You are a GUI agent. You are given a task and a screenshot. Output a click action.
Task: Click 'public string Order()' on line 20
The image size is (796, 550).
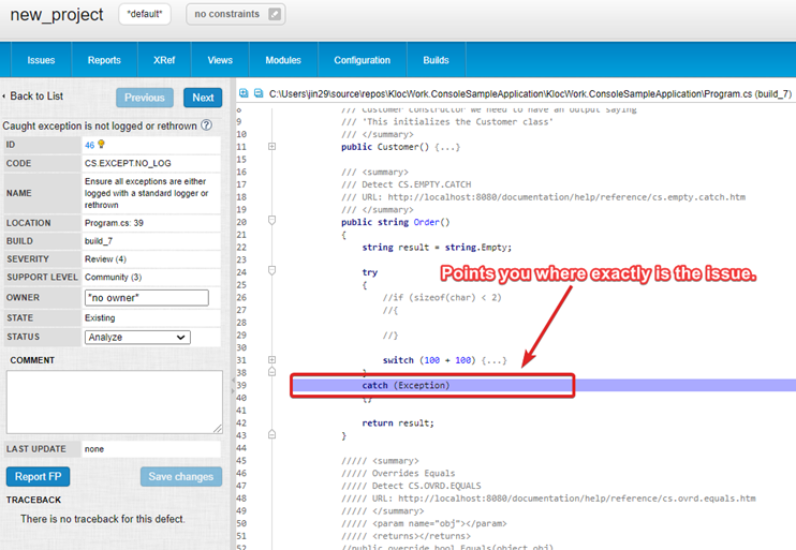pyautogui.click(x=395, y=222)
